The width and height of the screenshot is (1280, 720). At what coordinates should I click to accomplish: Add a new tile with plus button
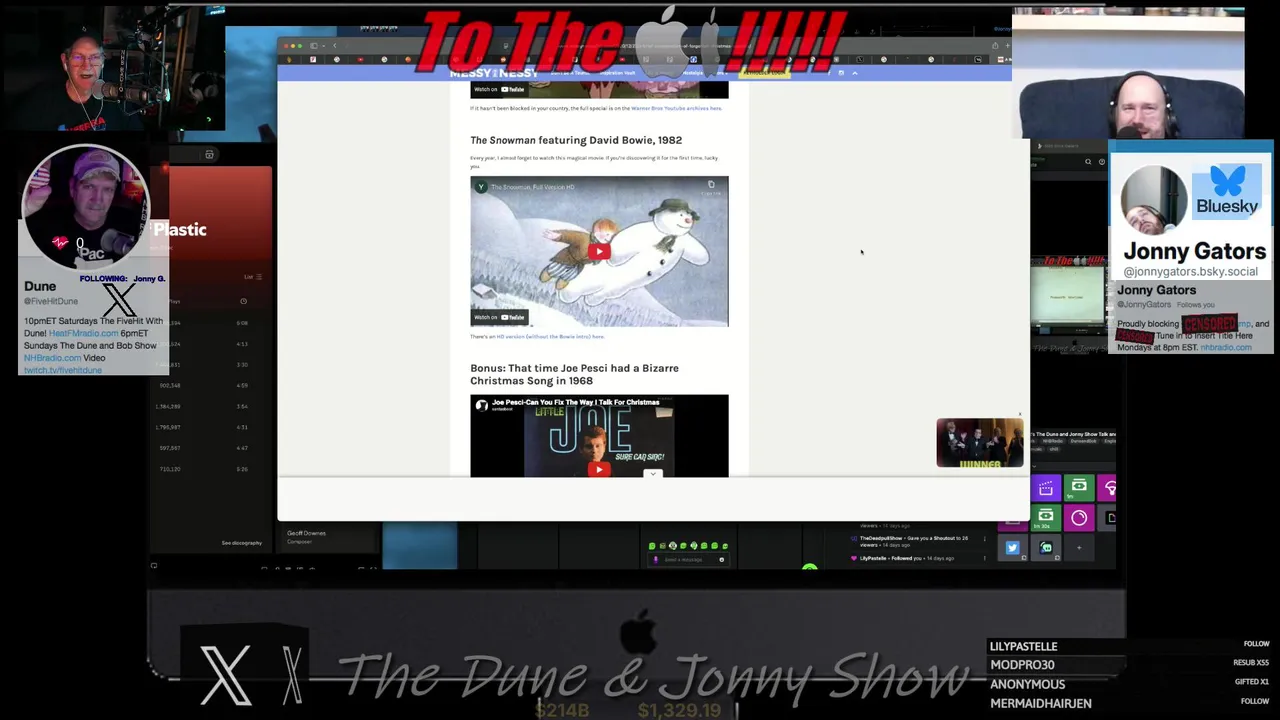pyautogui.click(x=1079, y=548)
